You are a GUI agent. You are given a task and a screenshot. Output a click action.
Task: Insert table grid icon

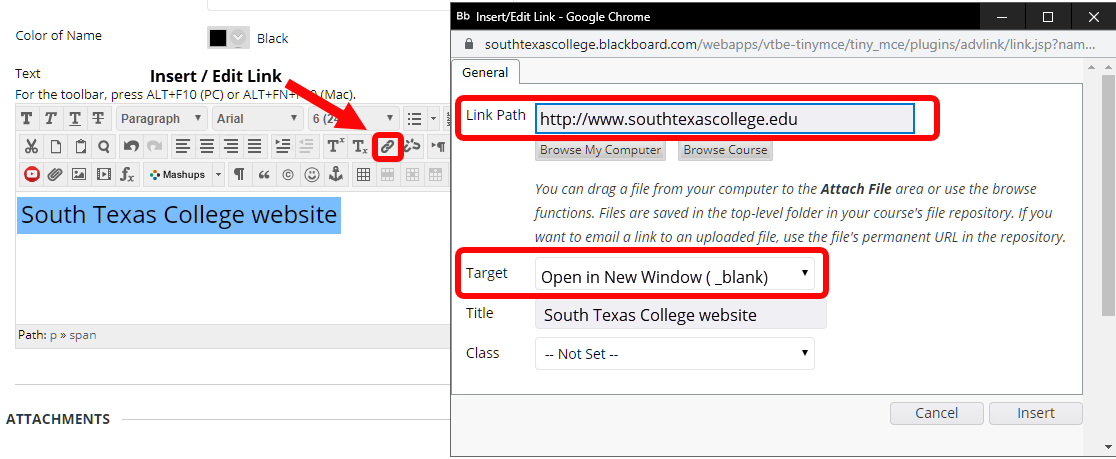point(363,174)
